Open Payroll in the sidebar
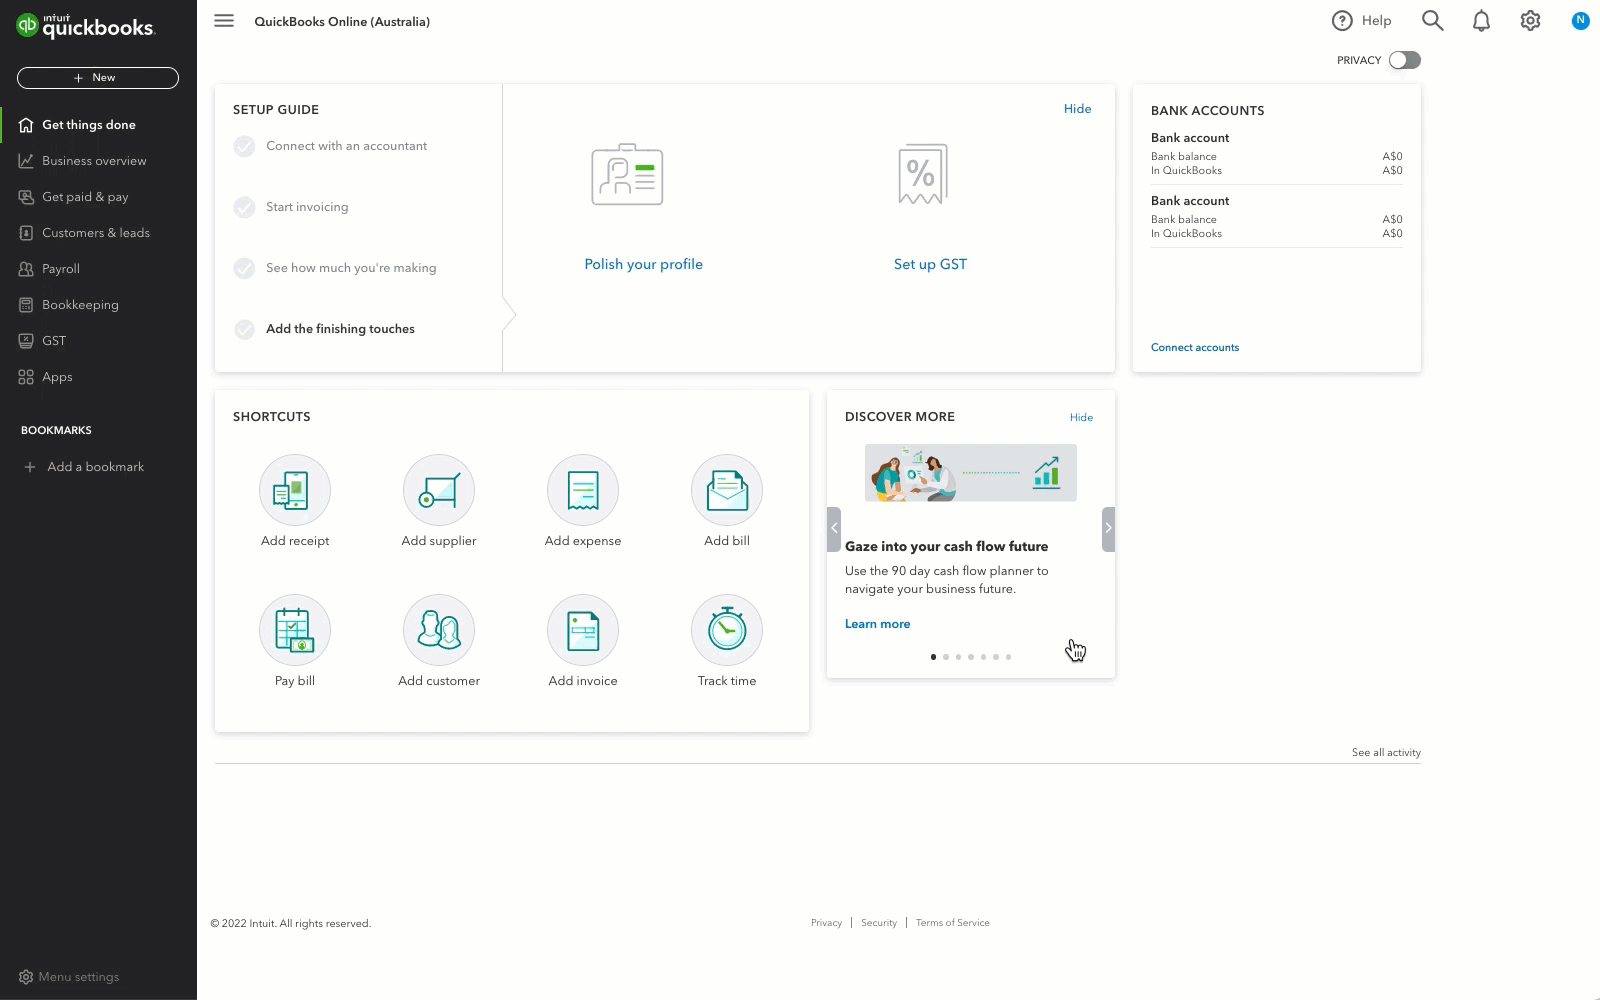Screen dimensions: 1600x1000 98,269
